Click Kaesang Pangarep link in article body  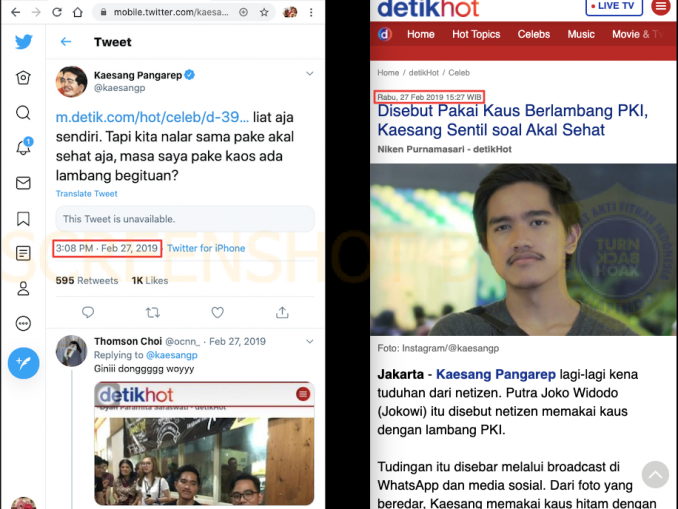(x=496, y=374)
